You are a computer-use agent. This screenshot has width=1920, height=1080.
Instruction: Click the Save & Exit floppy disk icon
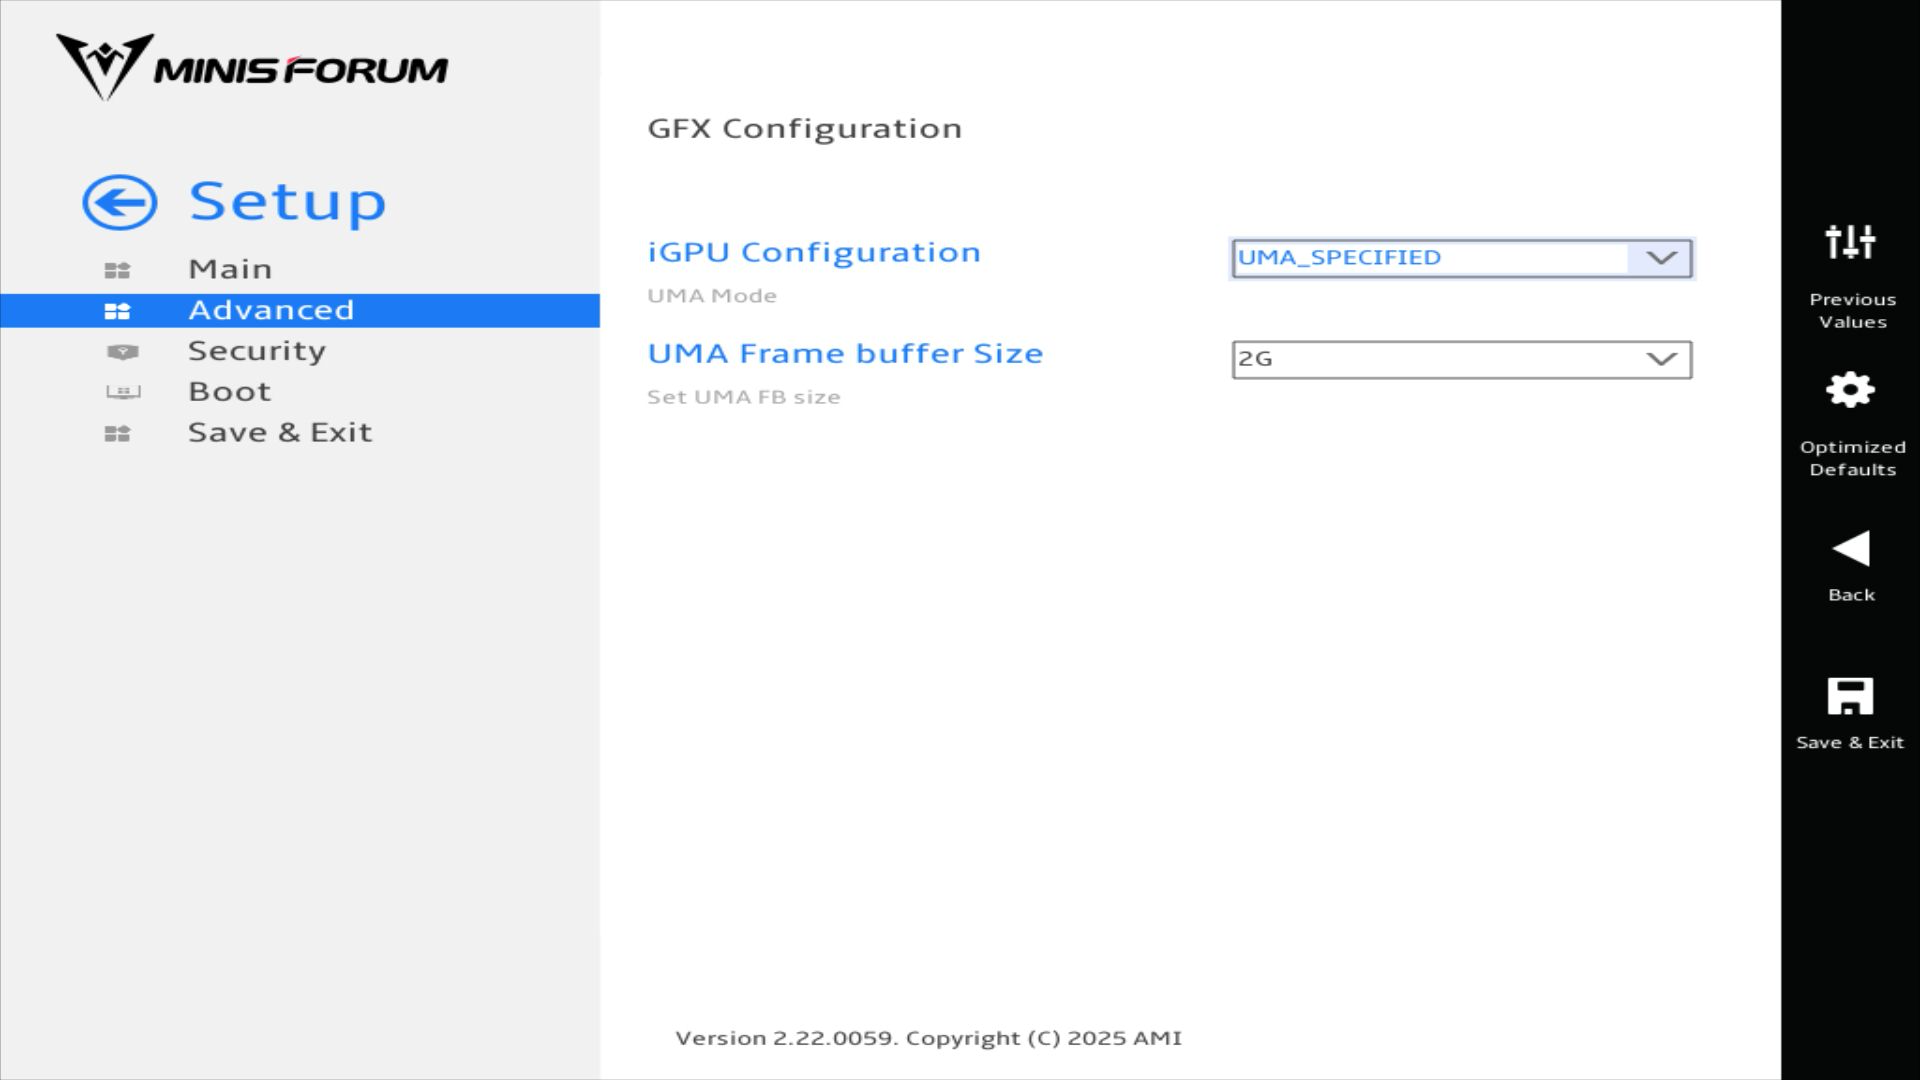point(1850,696)
